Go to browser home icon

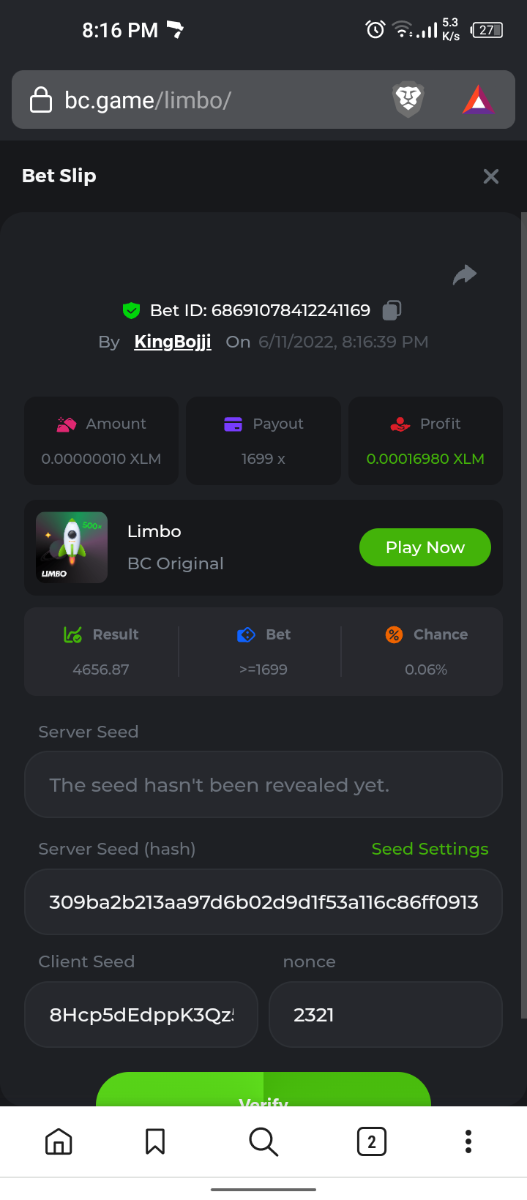coord(59,1141)
